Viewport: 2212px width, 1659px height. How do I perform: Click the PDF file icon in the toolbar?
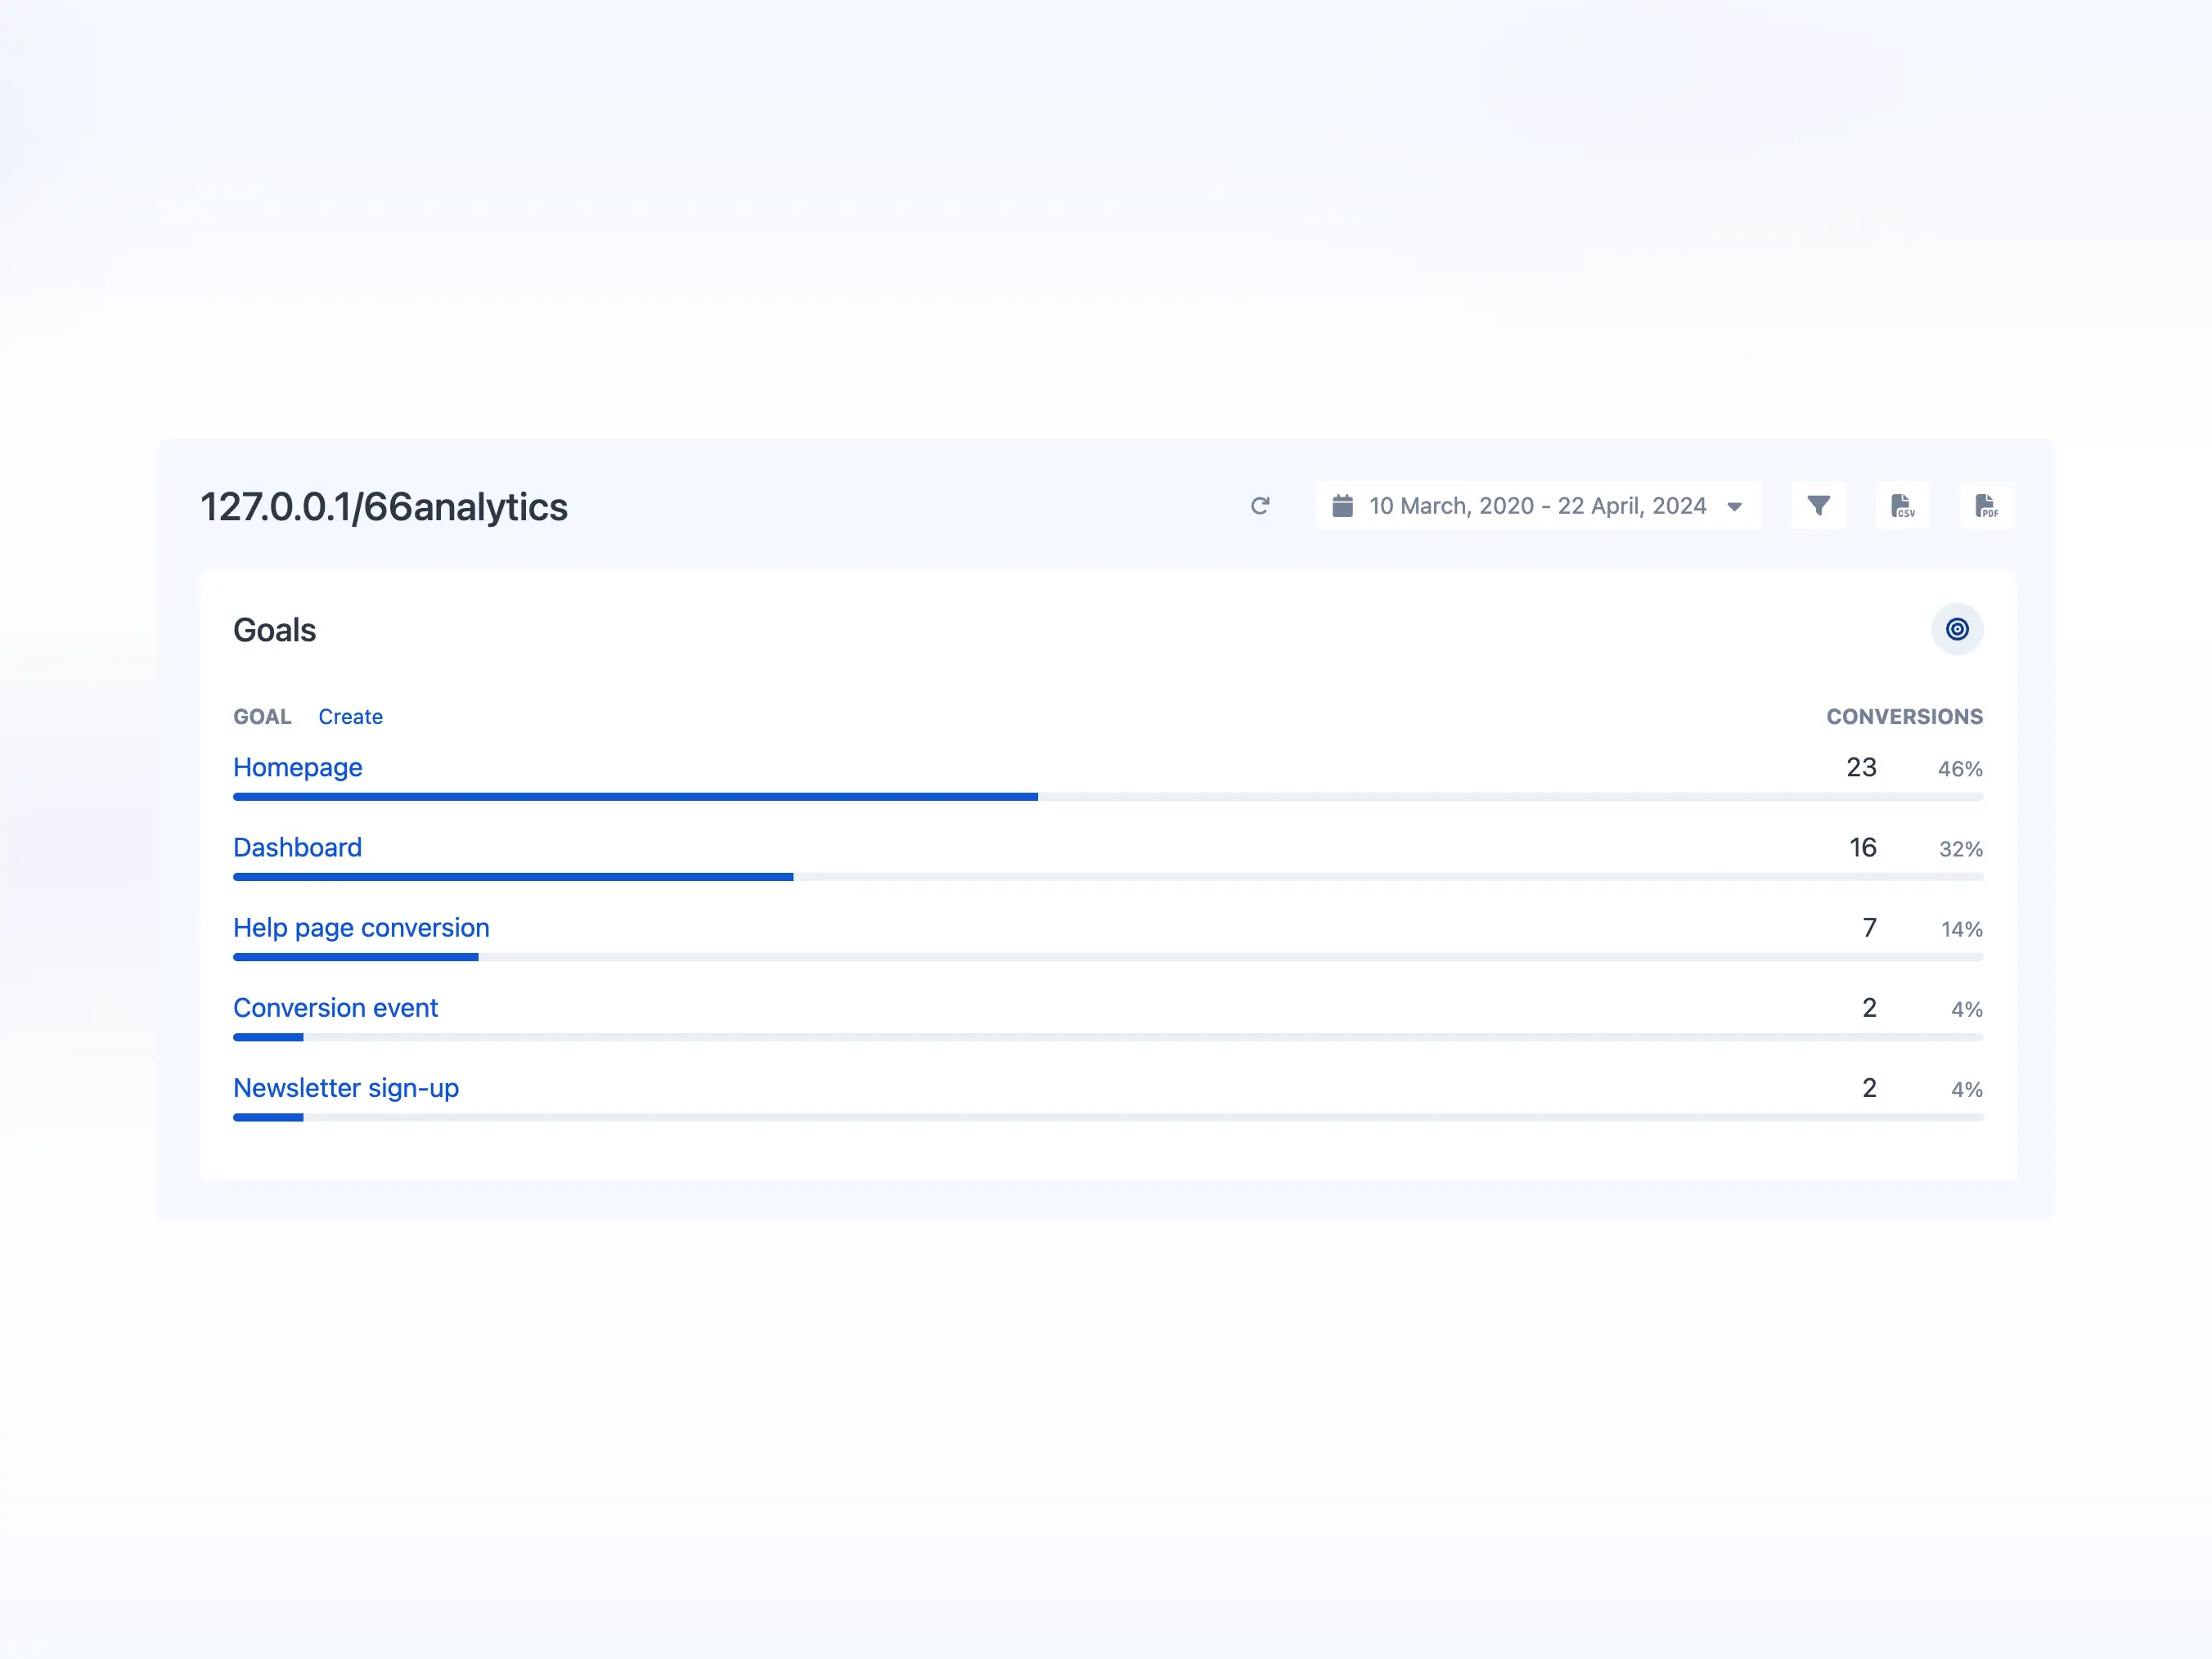click(x=1987, y=506)
